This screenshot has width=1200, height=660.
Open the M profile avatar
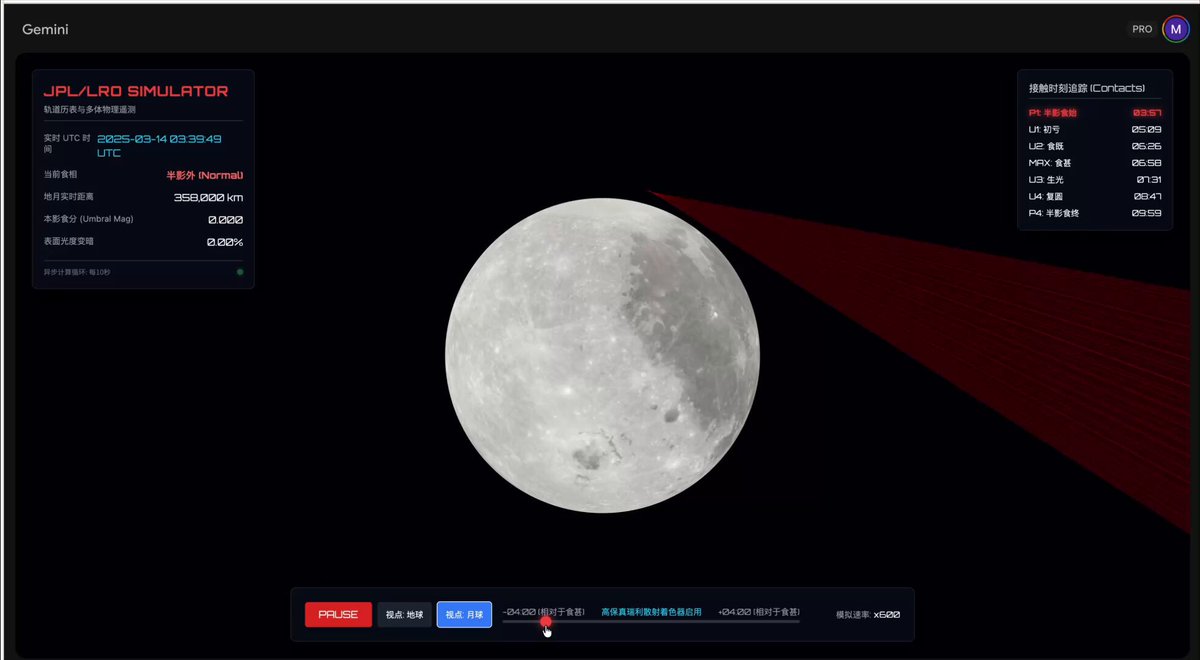click(1175, 29)
